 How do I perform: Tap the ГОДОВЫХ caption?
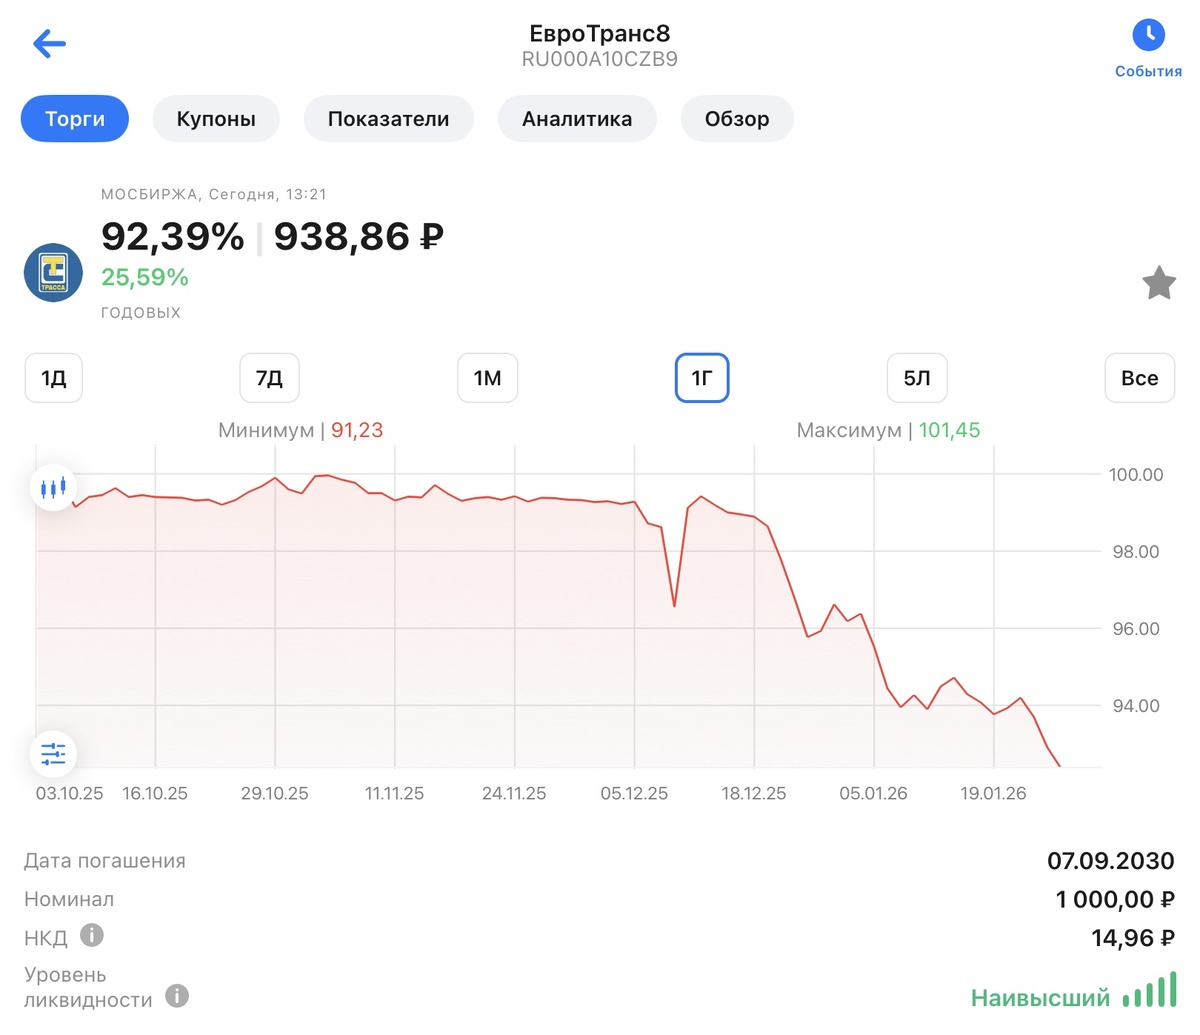(141, 312)
